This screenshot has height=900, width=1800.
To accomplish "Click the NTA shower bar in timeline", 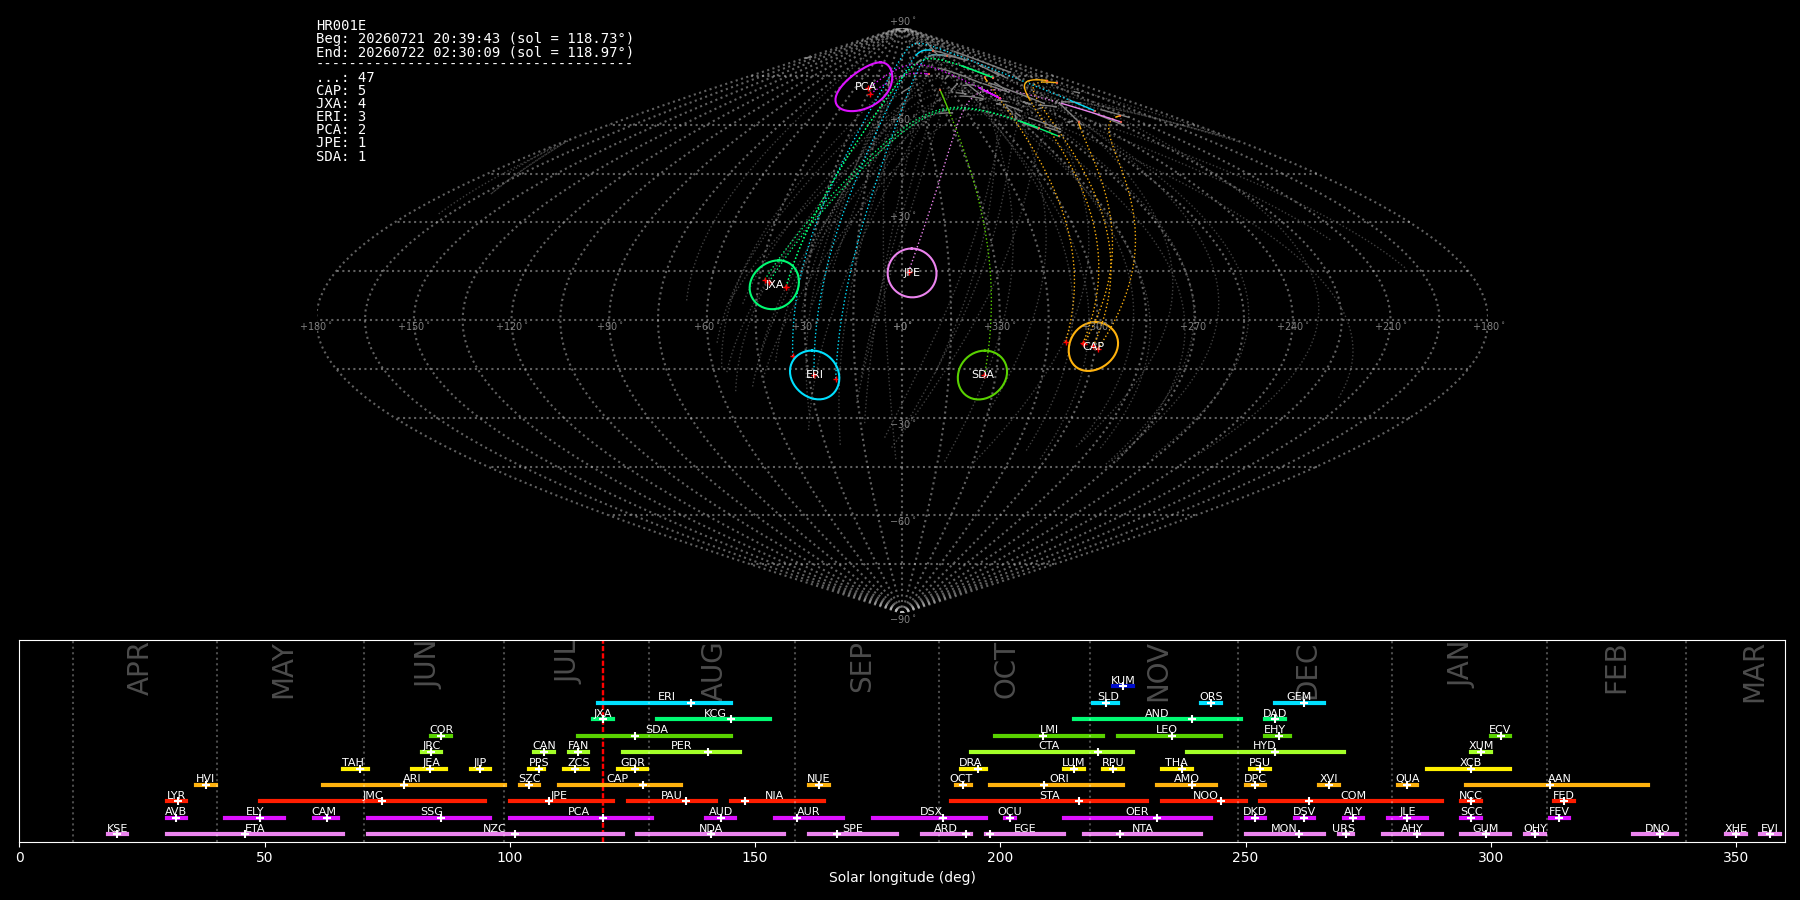I will pyautogui.click(x=1142, y=834).
